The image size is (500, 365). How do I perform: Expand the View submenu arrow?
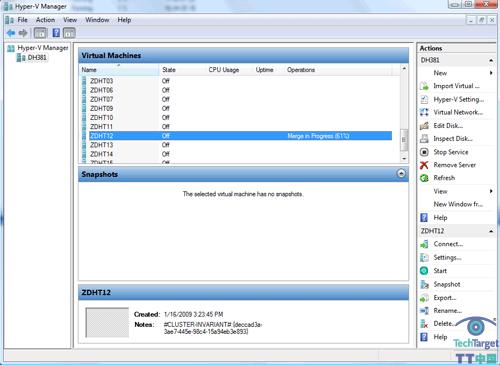491,191
